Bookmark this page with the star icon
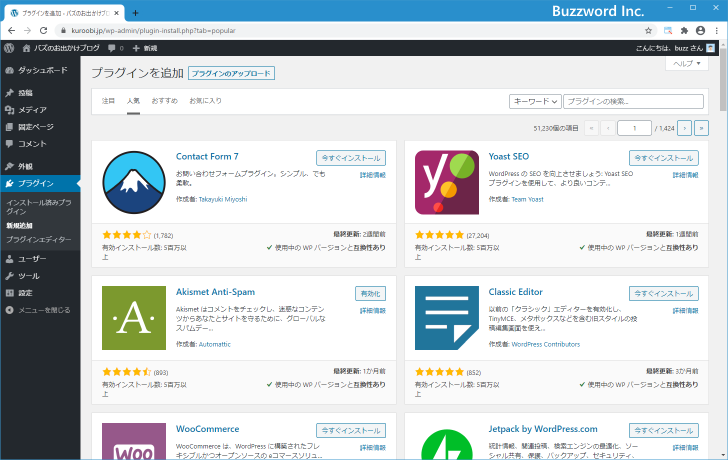The image size is (728, 460). (x=649, y=30)
